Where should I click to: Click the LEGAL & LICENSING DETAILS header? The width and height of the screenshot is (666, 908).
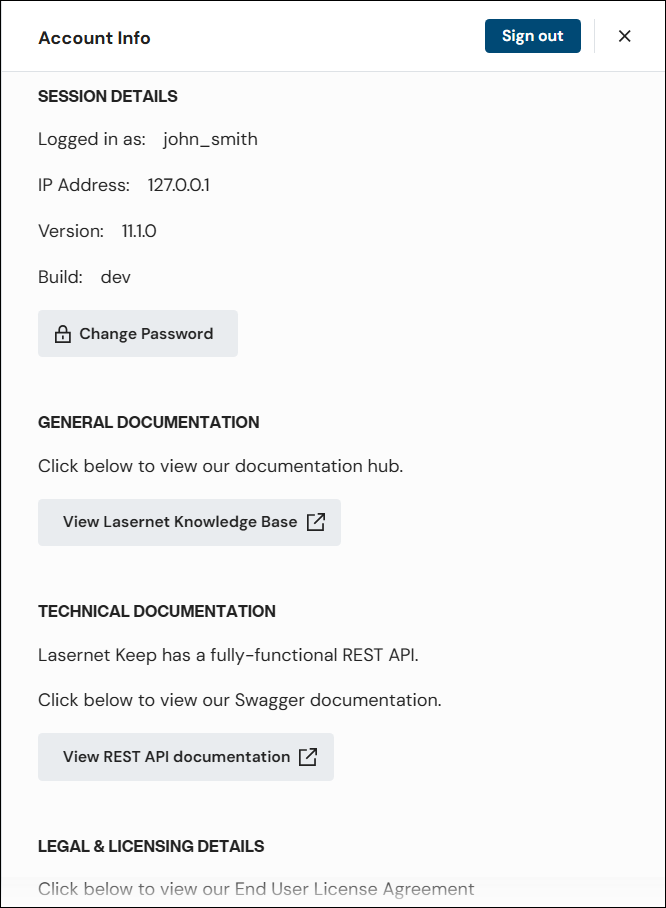151,846
